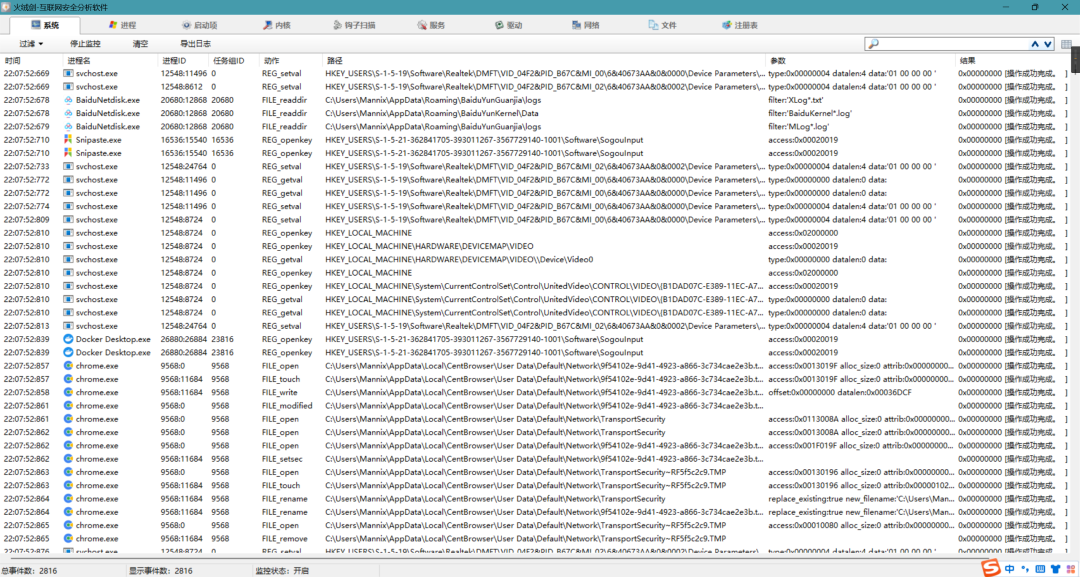Image resolution: width=1080 pixels, height=577 pixels.
Task: Click svchost icon in the 22:07:52:813 row
Action: tap(69, 326)
